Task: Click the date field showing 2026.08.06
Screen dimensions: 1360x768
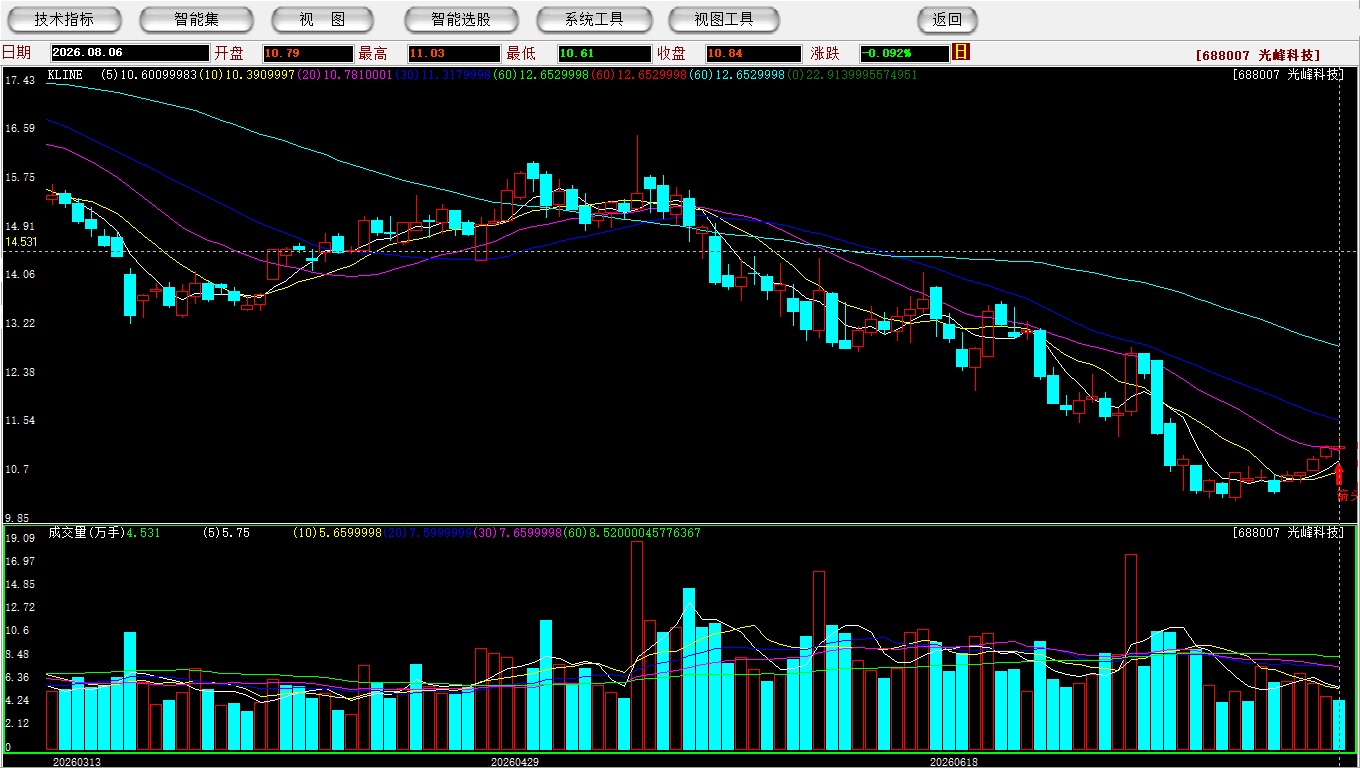Action: pos(129,53)
